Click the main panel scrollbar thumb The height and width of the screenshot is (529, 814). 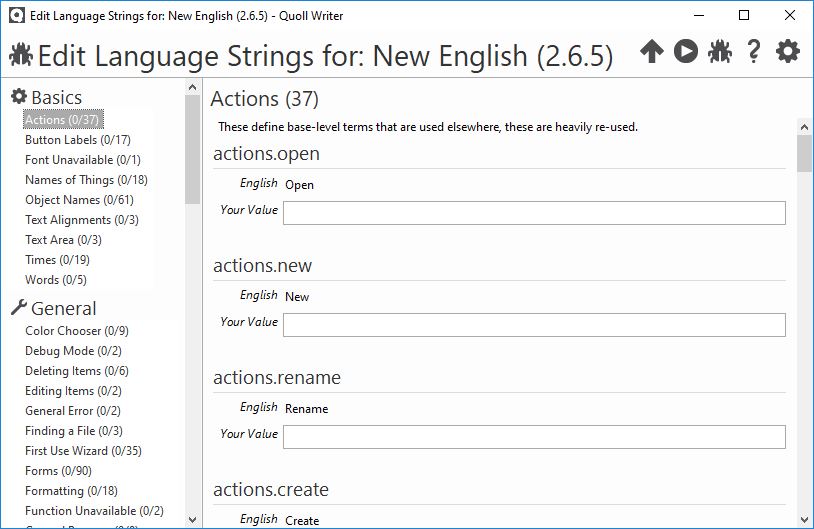(x=804, y=153)
